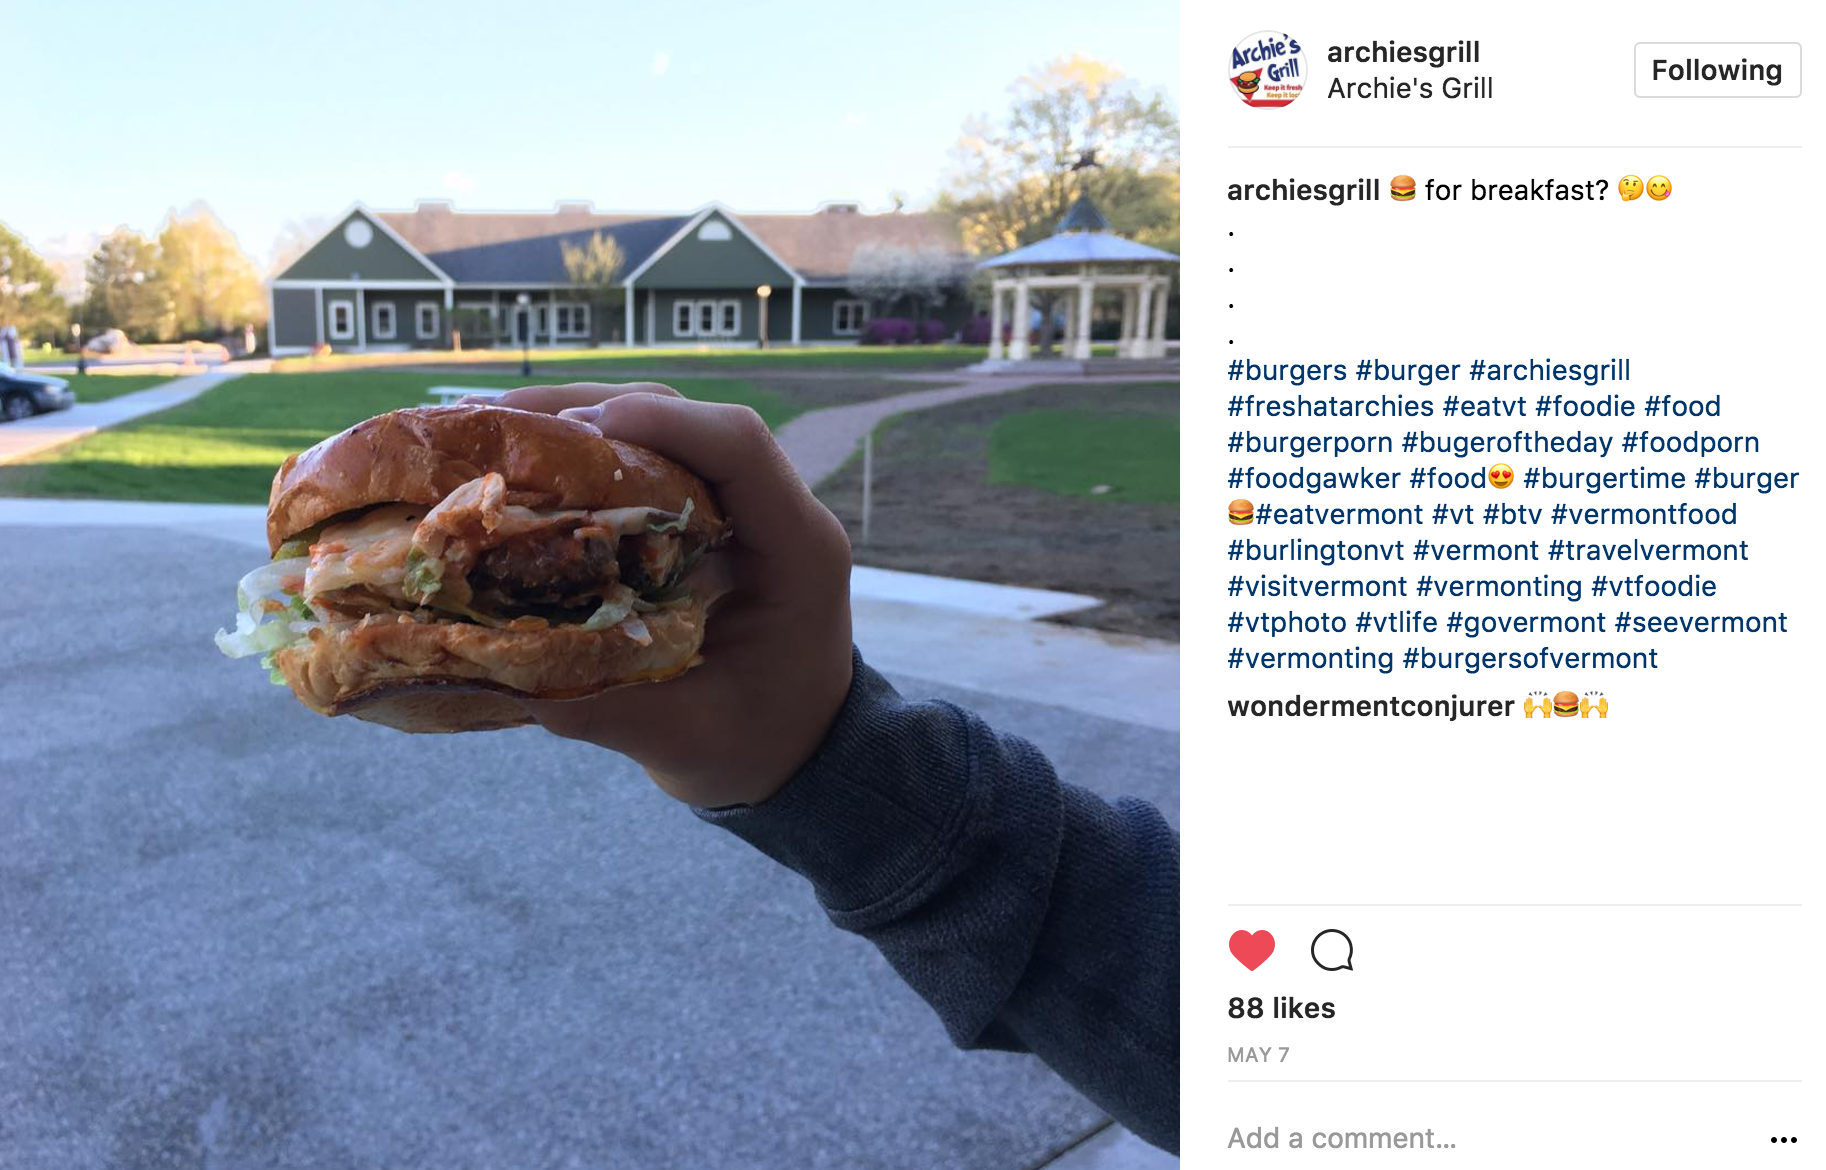The width and height of the screenshot is (1826, 1170).
Task: Open the #burgers hashtag
Action: click(x=1287, y=370)
